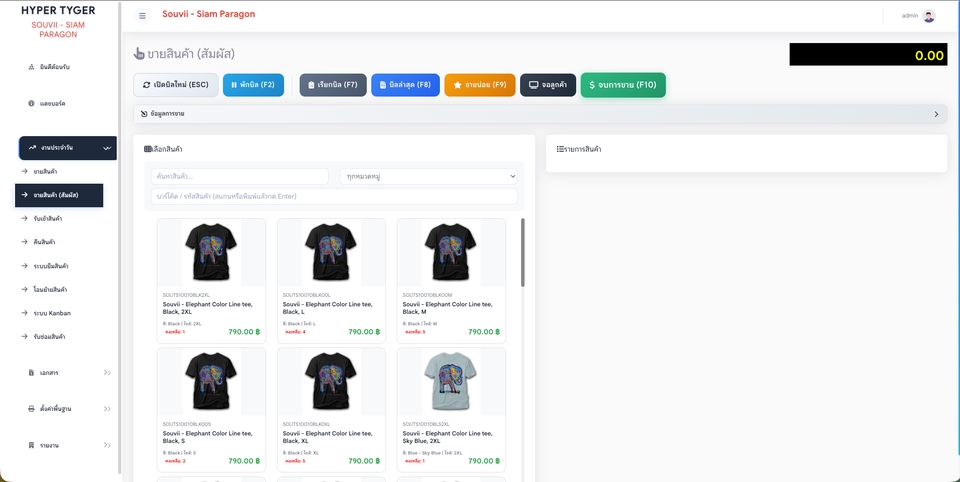The height and width of the screenshot is (482, 960).
Task: Select the Black, S Elephant tee card
Action: coord(211,410)
